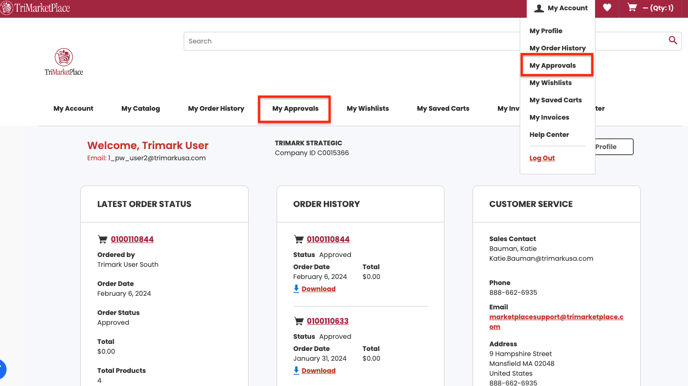Image resolution: width=688 pixels, height=386 pixels.
Task: Open the shopping cart icon in header
Action: (x=632, y=7)
